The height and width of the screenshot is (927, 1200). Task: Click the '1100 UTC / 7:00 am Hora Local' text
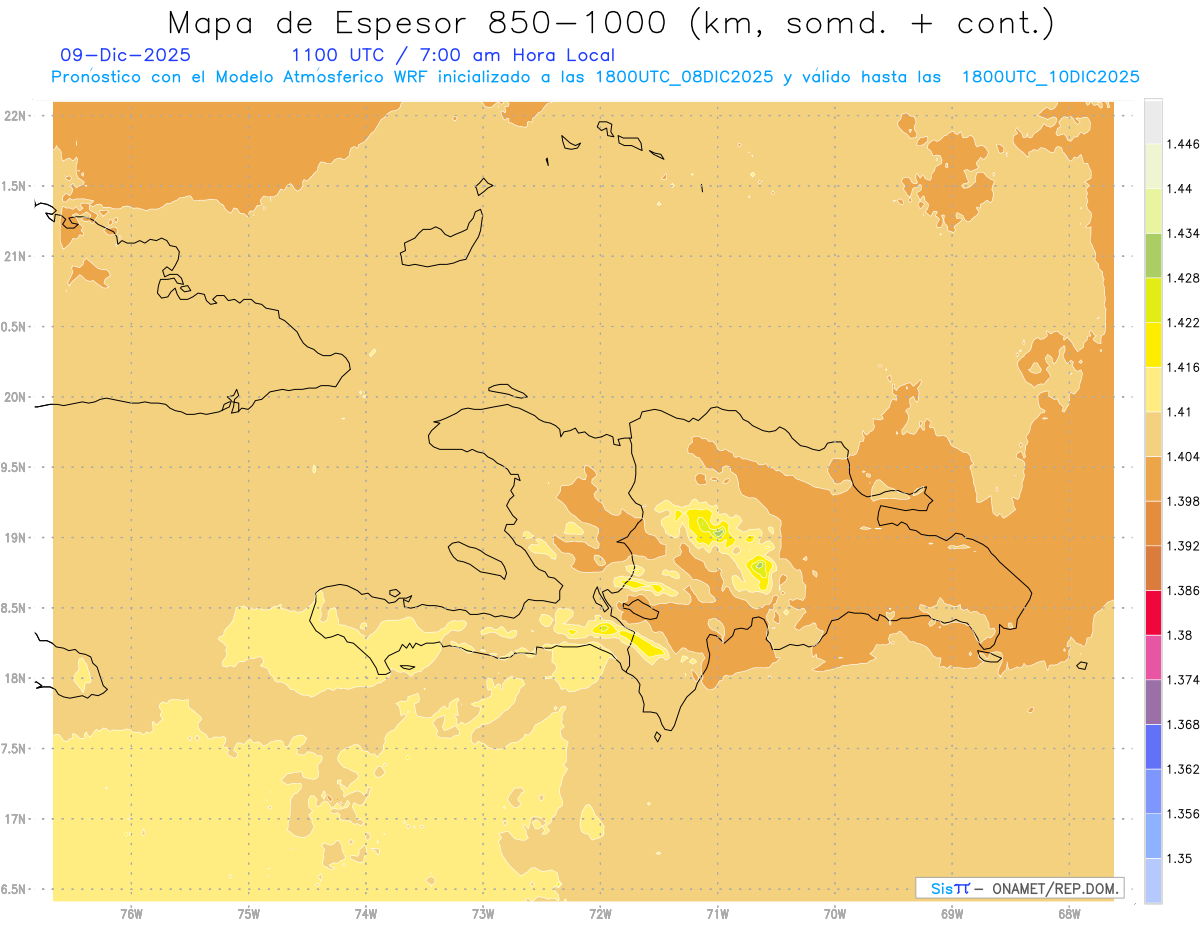click(453, 55)
